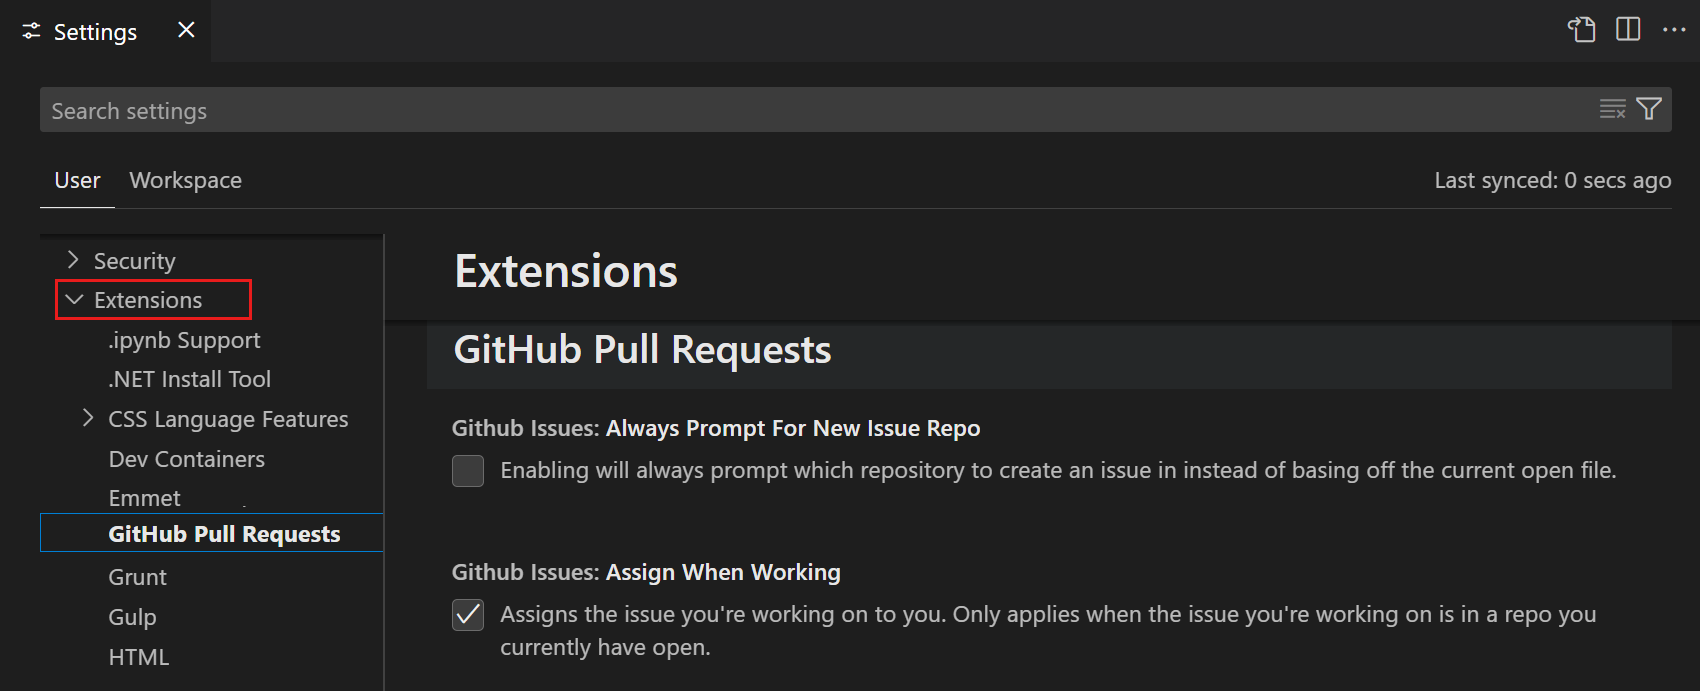Viewport: 1700px width, 691px height.
Task: Switch to the Workspace settings tab
Action: click(185, 180)
